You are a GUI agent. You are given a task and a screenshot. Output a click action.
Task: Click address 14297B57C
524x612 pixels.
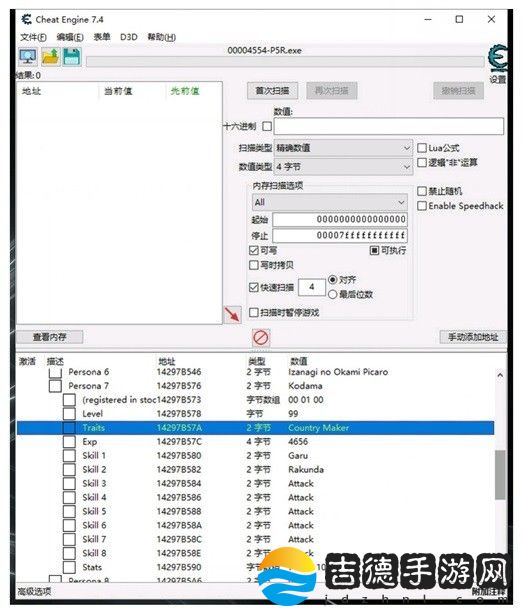point(179,442)
